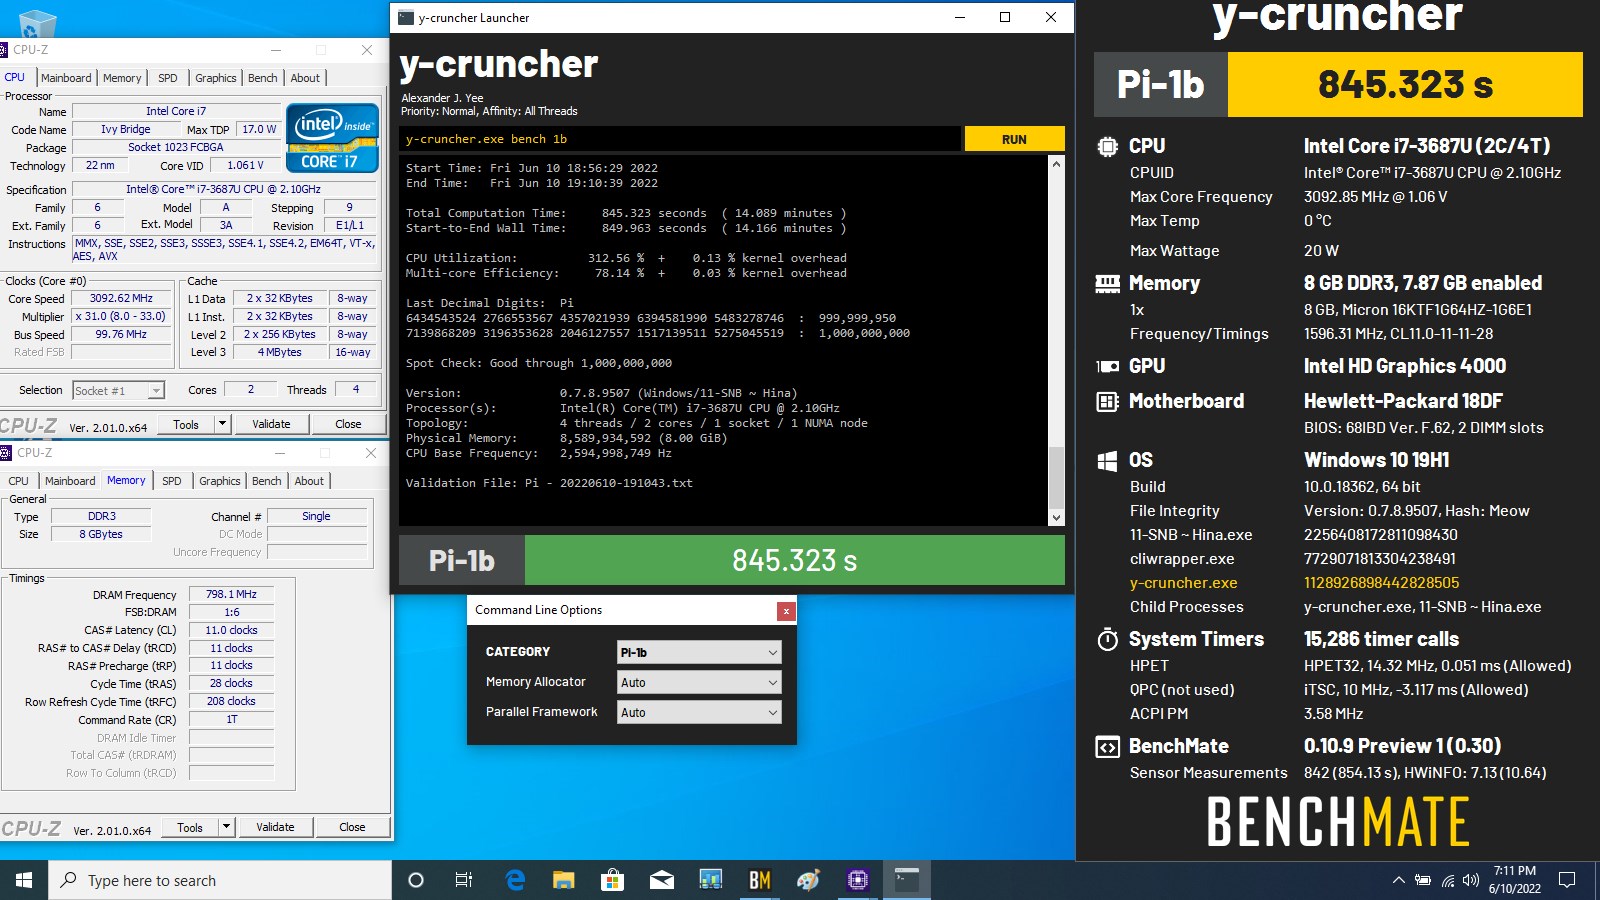This screenshot has height=900, width=1600.
Task: Open the CPU-Z taskbar icon
Action: coord(858,880)
